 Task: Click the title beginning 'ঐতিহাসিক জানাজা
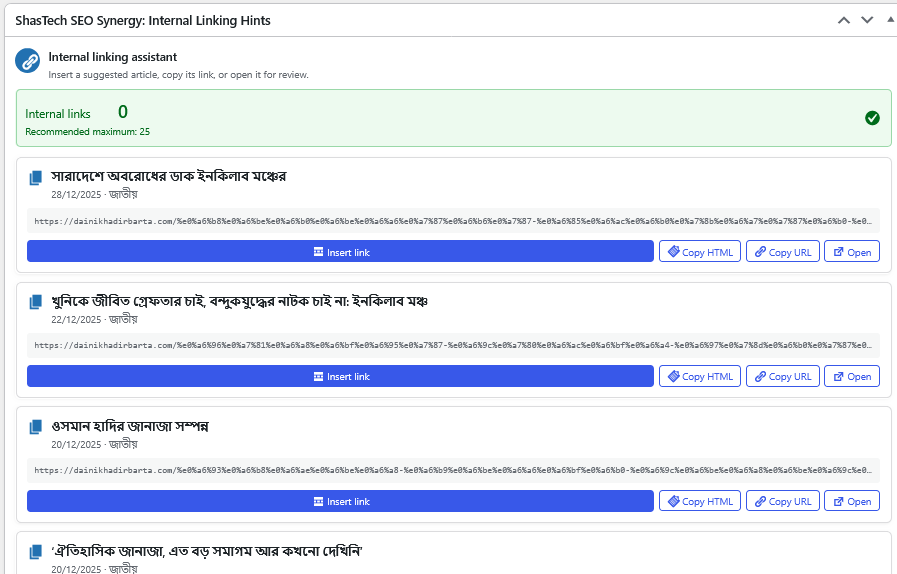(207, 551)
